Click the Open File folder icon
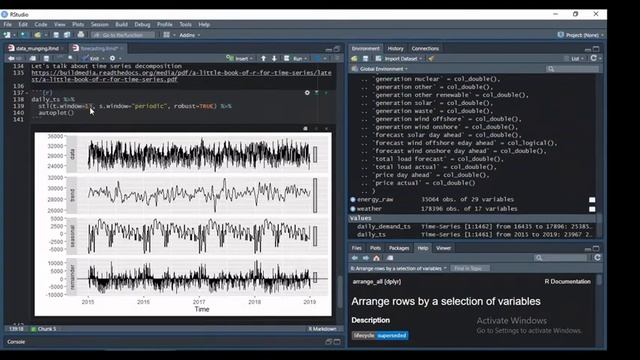This screenshot has width=640, height=360. pyautogui.click(x=37, y=35)
